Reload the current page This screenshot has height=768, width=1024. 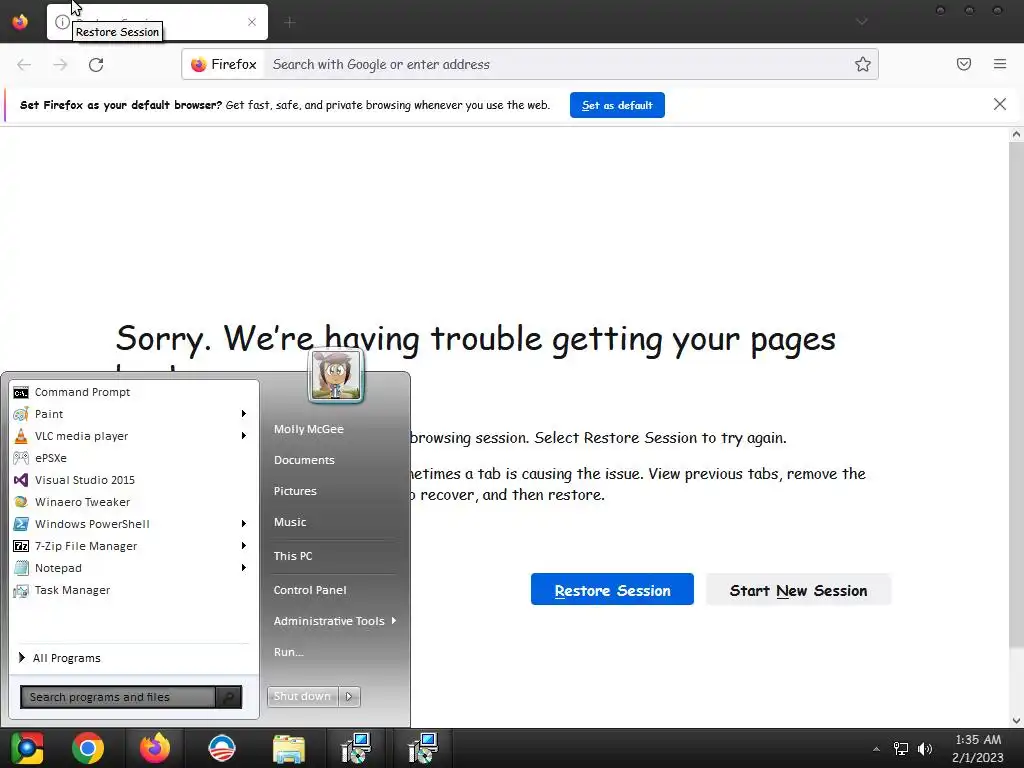pos(96,64)
